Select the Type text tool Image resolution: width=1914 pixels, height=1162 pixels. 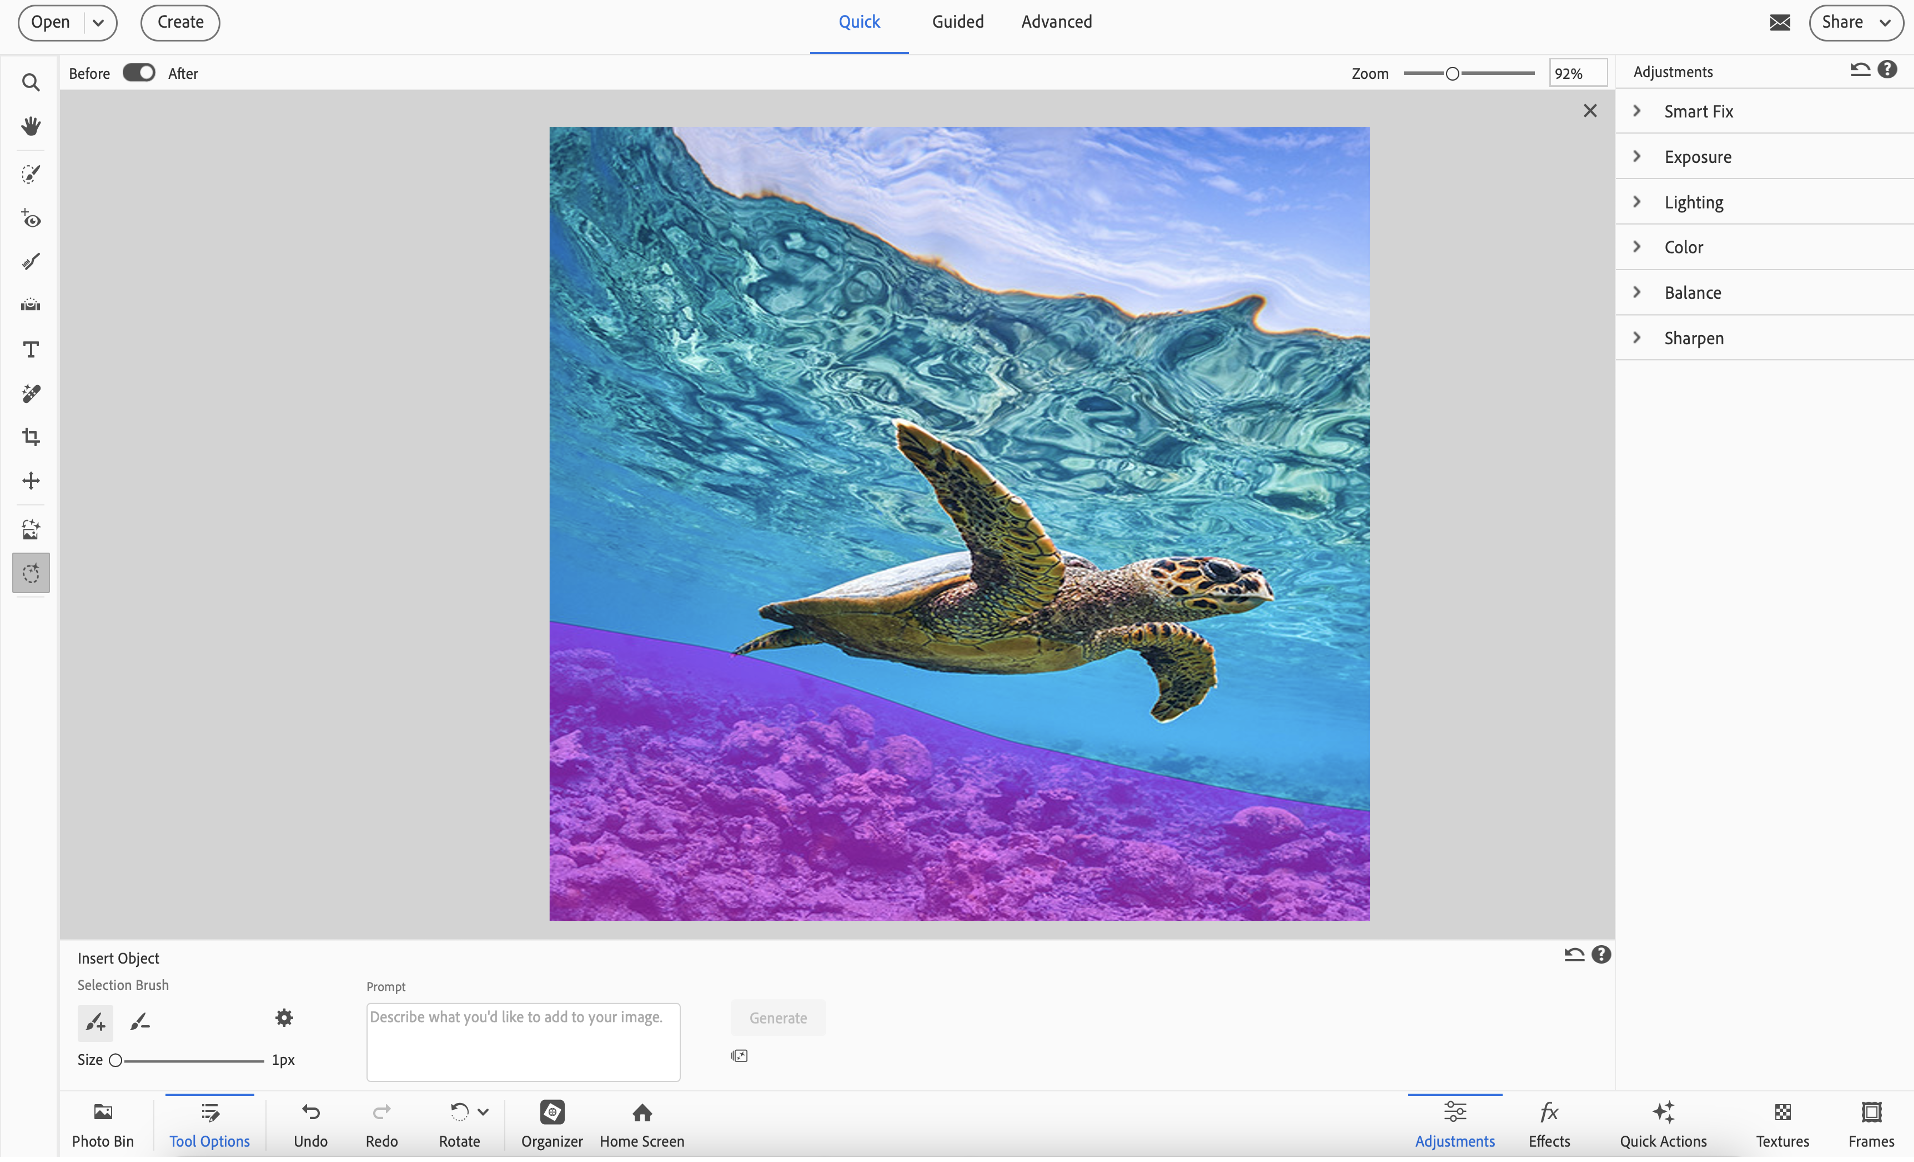coord(31,350)
